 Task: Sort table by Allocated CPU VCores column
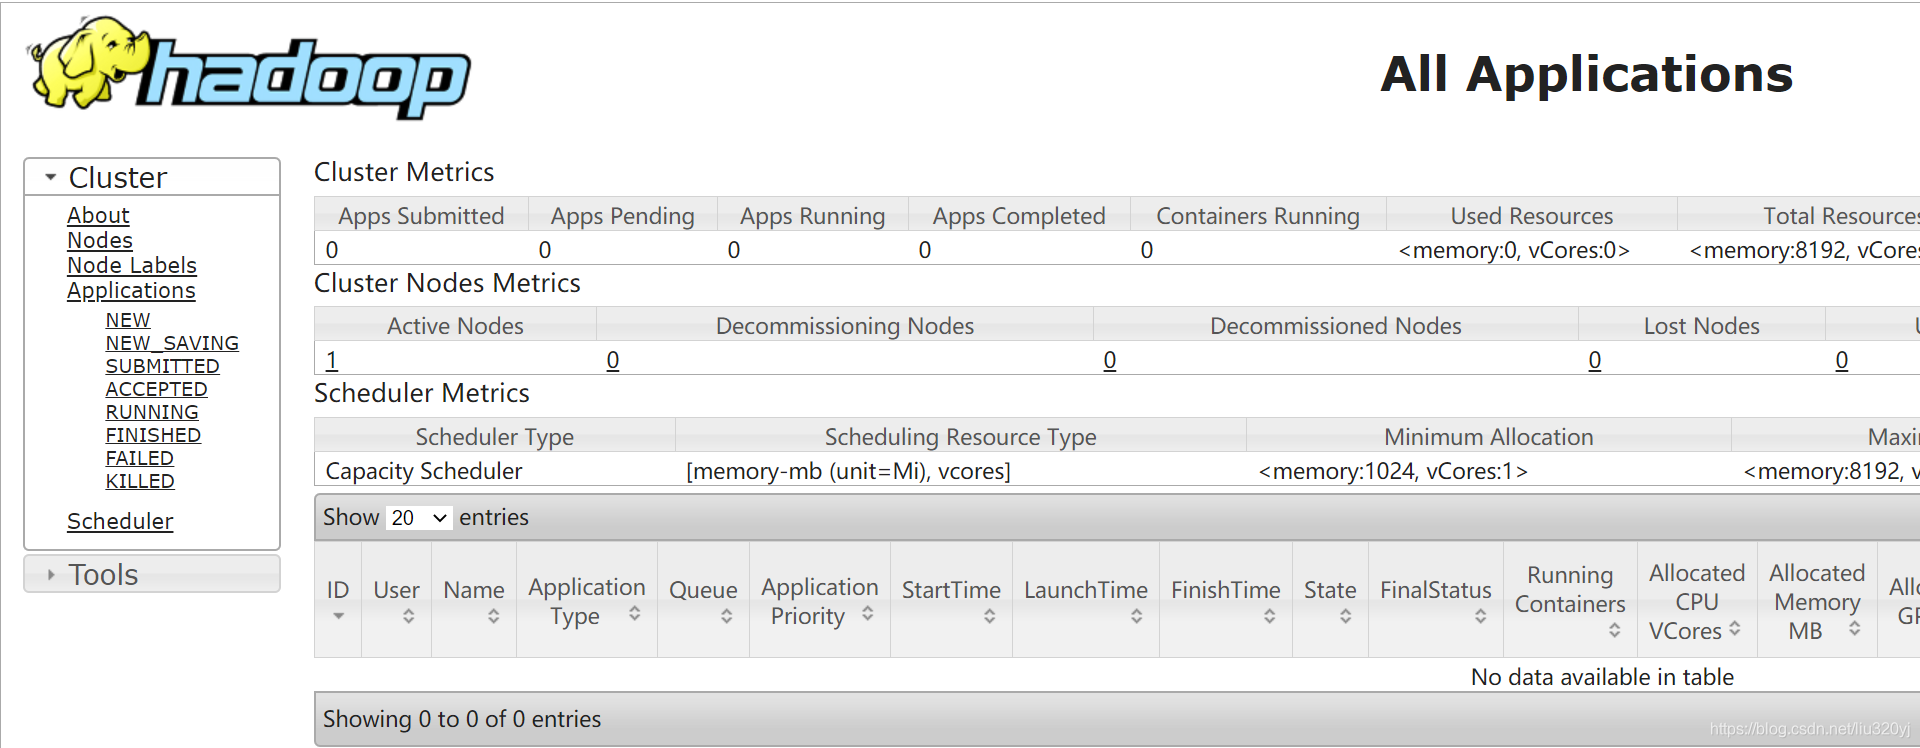(x=1697, y=599)
